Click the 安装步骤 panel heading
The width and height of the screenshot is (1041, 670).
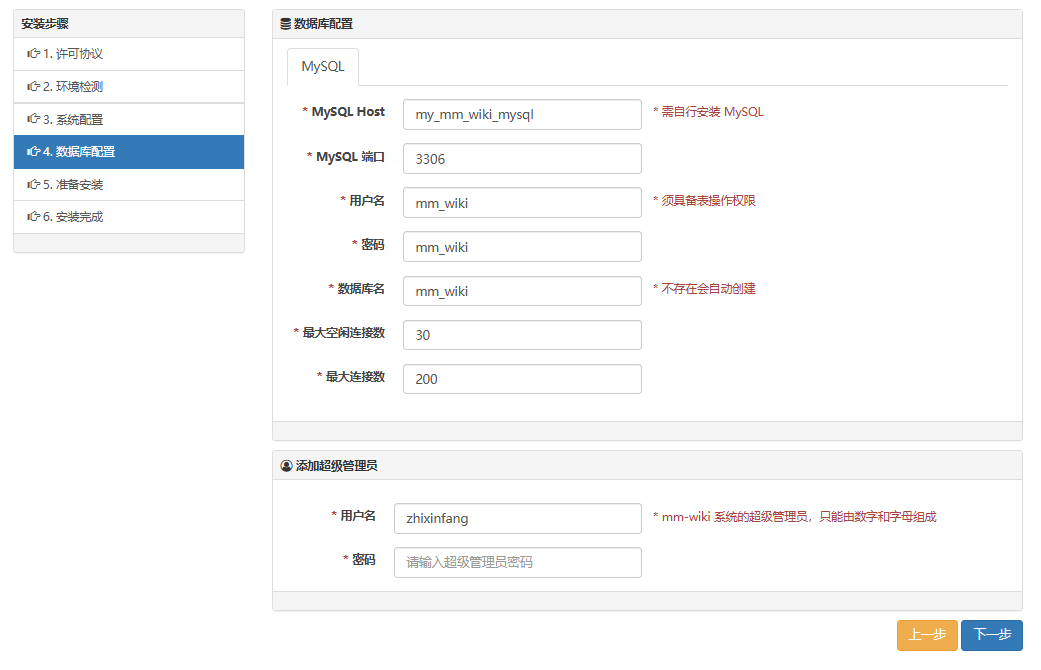pos(45,24)
